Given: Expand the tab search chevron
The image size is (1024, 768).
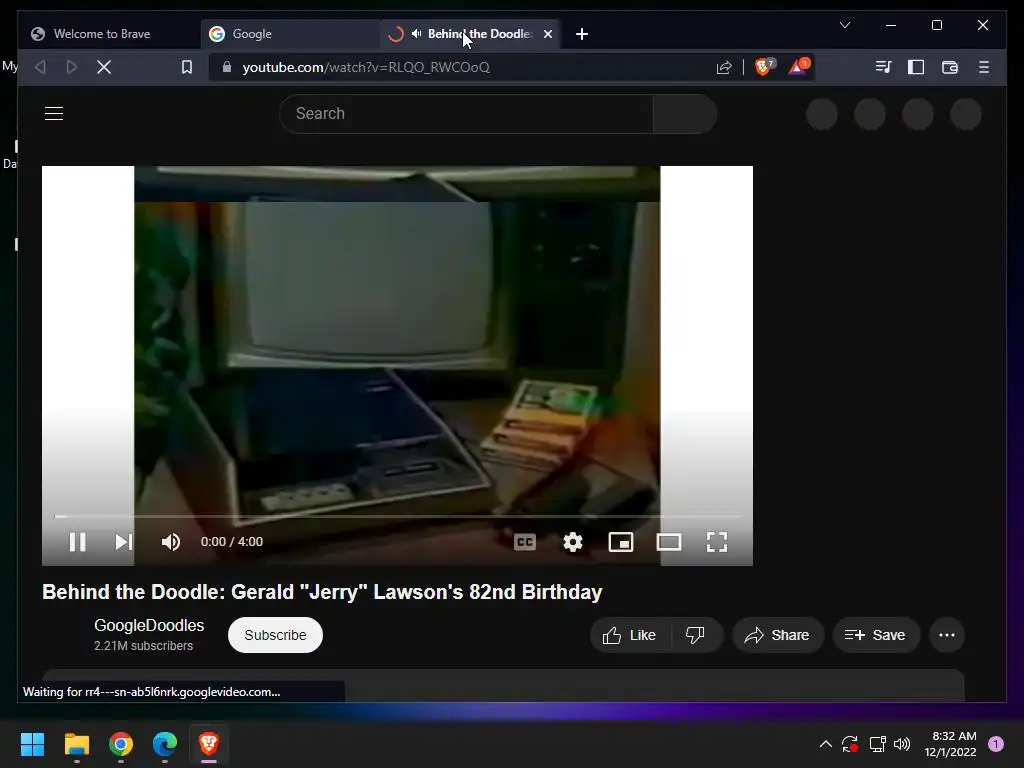Looking at the screenshot, I should point(844,25).
